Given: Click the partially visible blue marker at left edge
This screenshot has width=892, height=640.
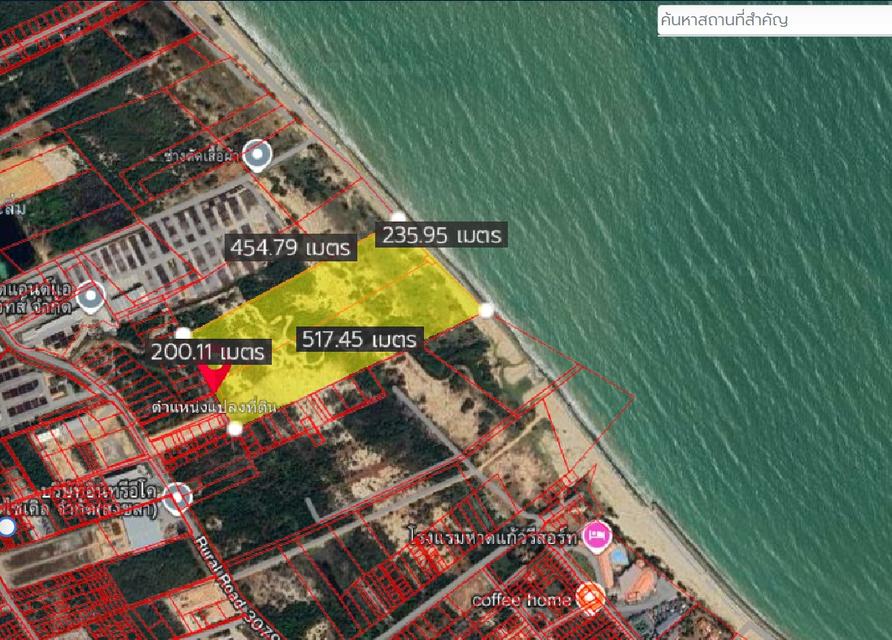Looking at the screenshot, I should pyautogui.click(x=7, y=527).
